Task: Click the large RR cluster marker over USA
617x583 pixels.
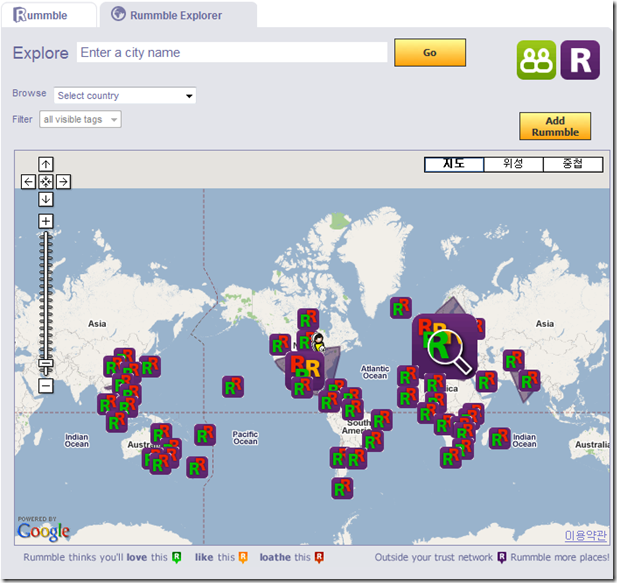Action: point(305,371)
